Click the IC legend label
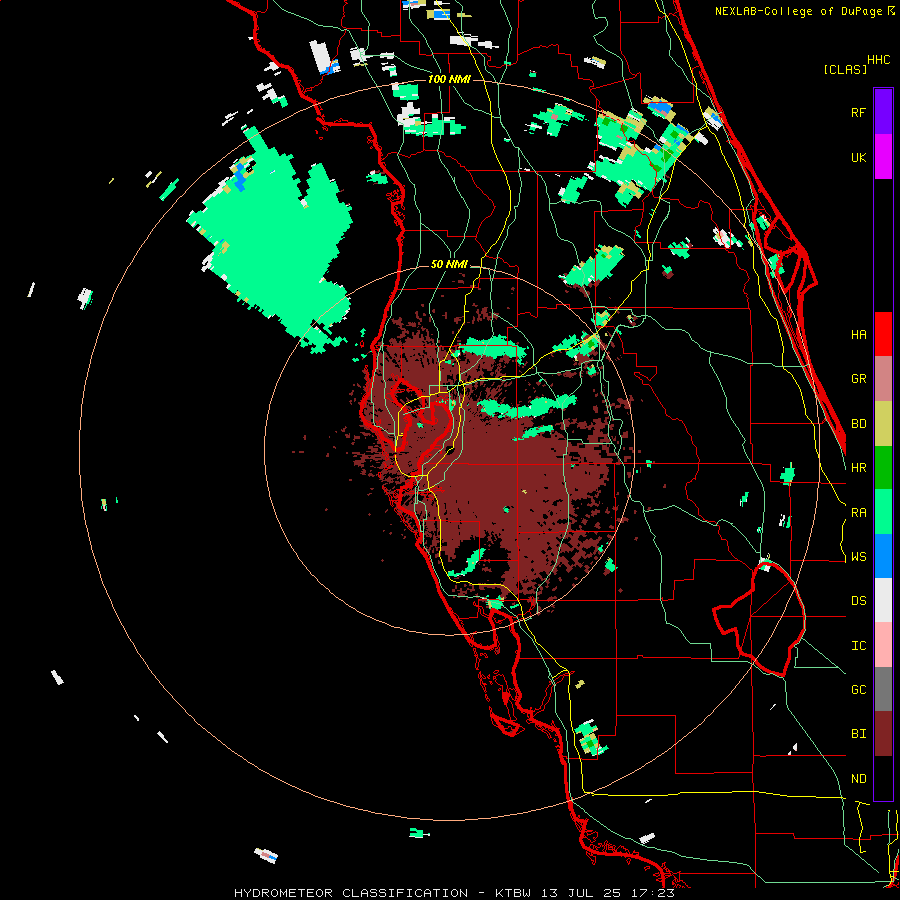The image size is (900, 900). point(858,646)
